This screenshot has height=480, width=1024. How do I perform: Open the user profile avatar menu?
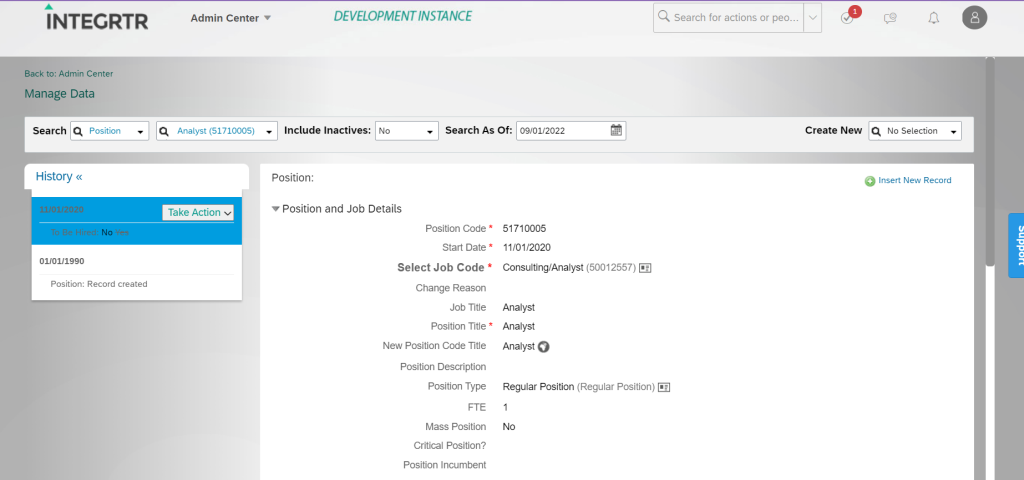(974, 18)
